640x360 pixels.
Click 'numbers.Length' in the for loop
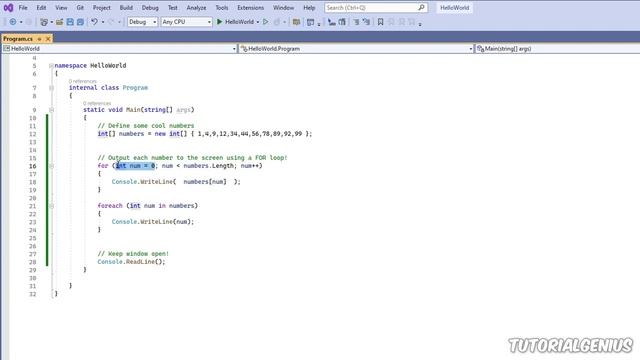point(208,166)
